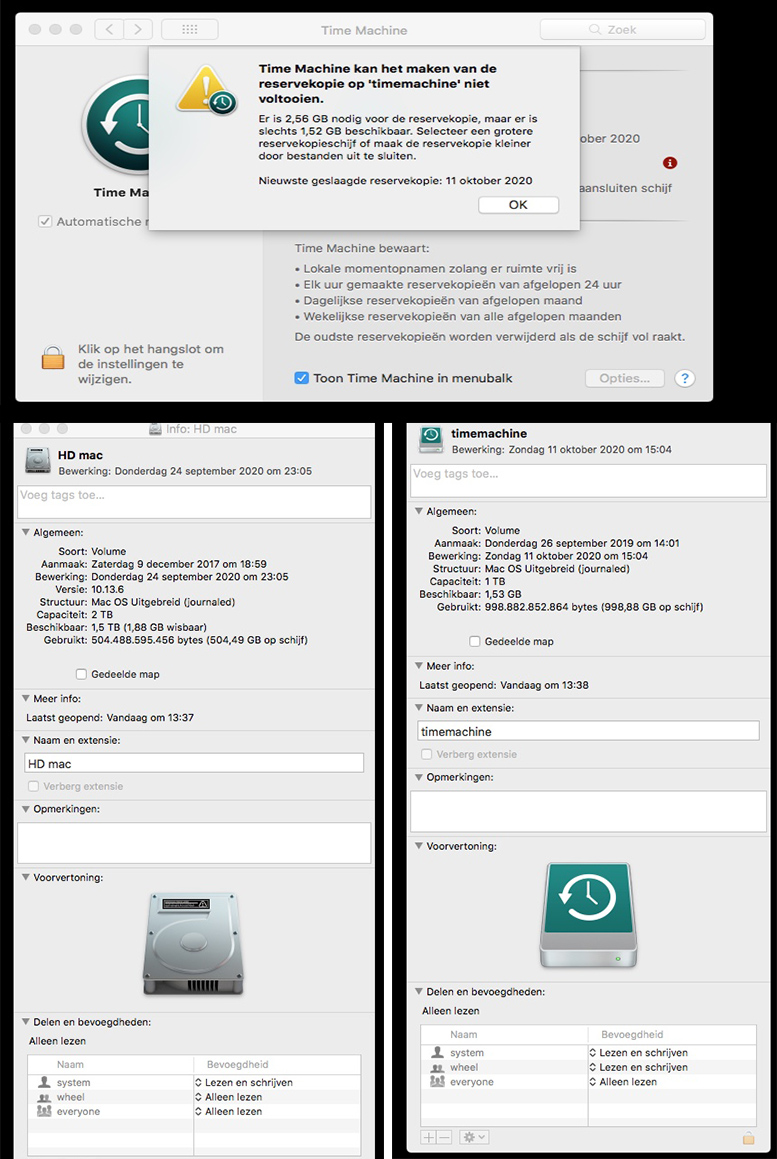The height and width of the screenshot is (1159, 777).
Task: Click the timemachine name text field
Action: point(588,731)
